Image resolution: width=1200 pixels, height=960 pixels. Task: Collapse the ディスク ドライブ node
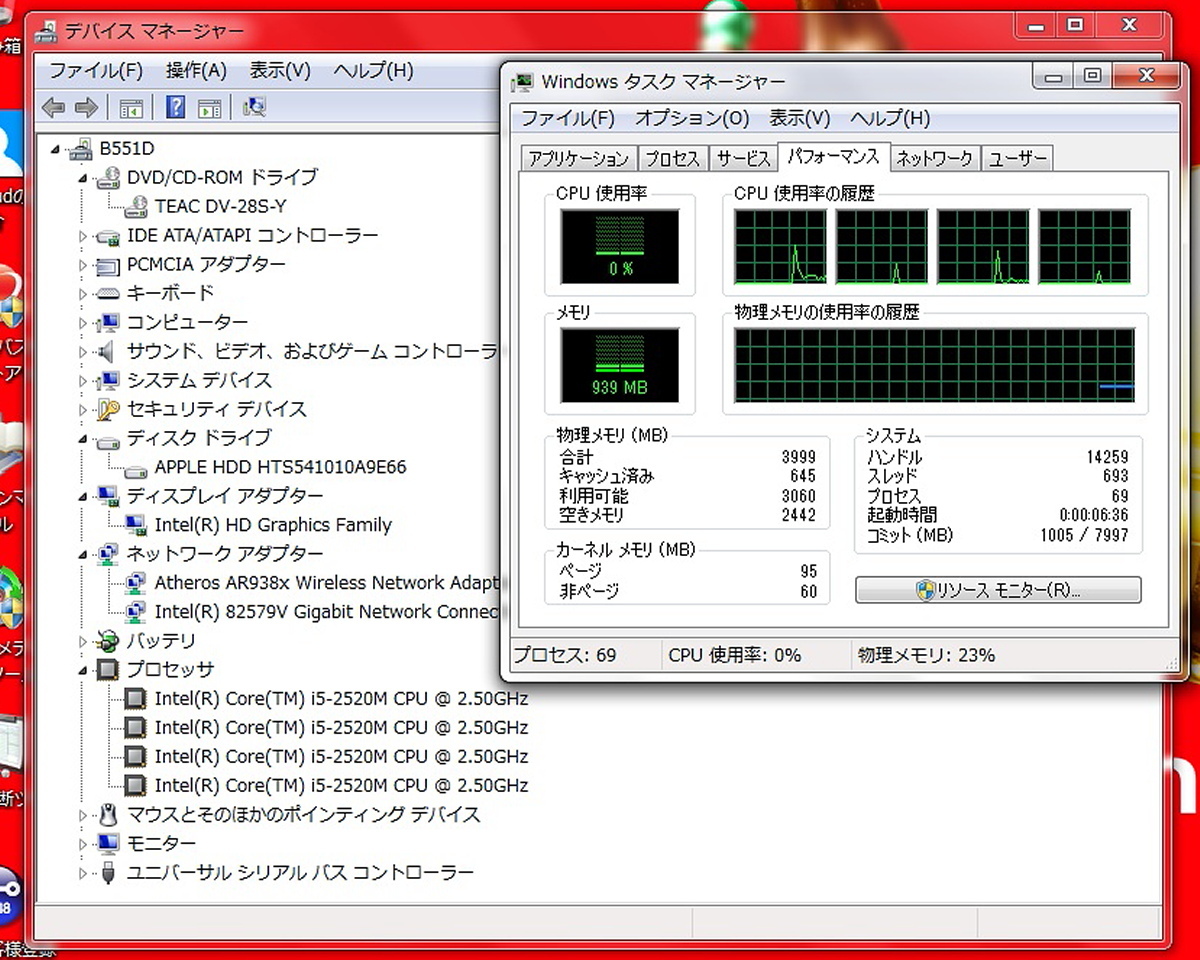(x=84, y=439)
